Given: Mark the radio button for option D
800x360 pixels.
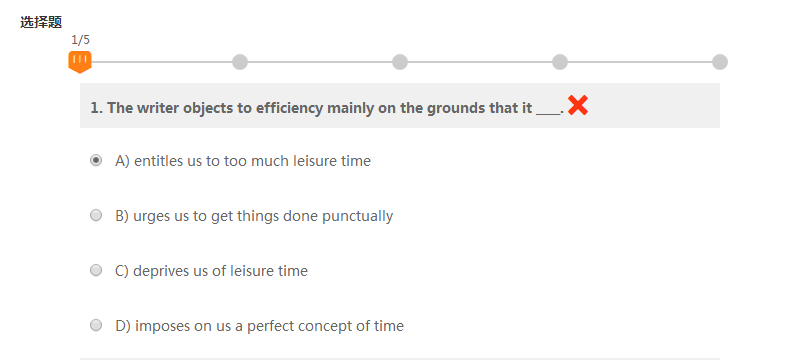Looking at the screenshot, I should click(96, 325).
